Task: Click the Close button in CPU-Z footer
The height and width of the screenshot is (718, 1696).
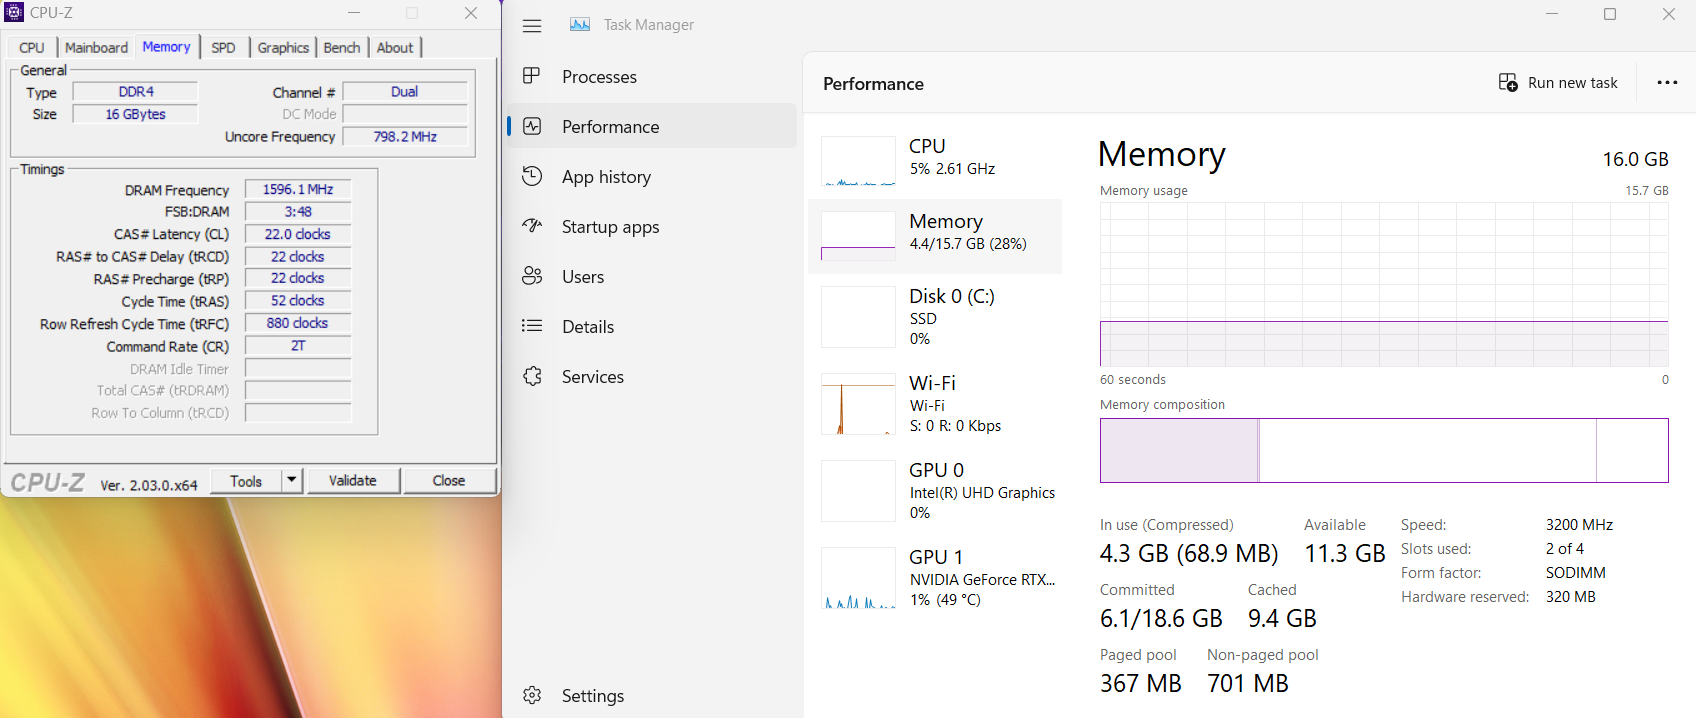Action: coord(449,480)
